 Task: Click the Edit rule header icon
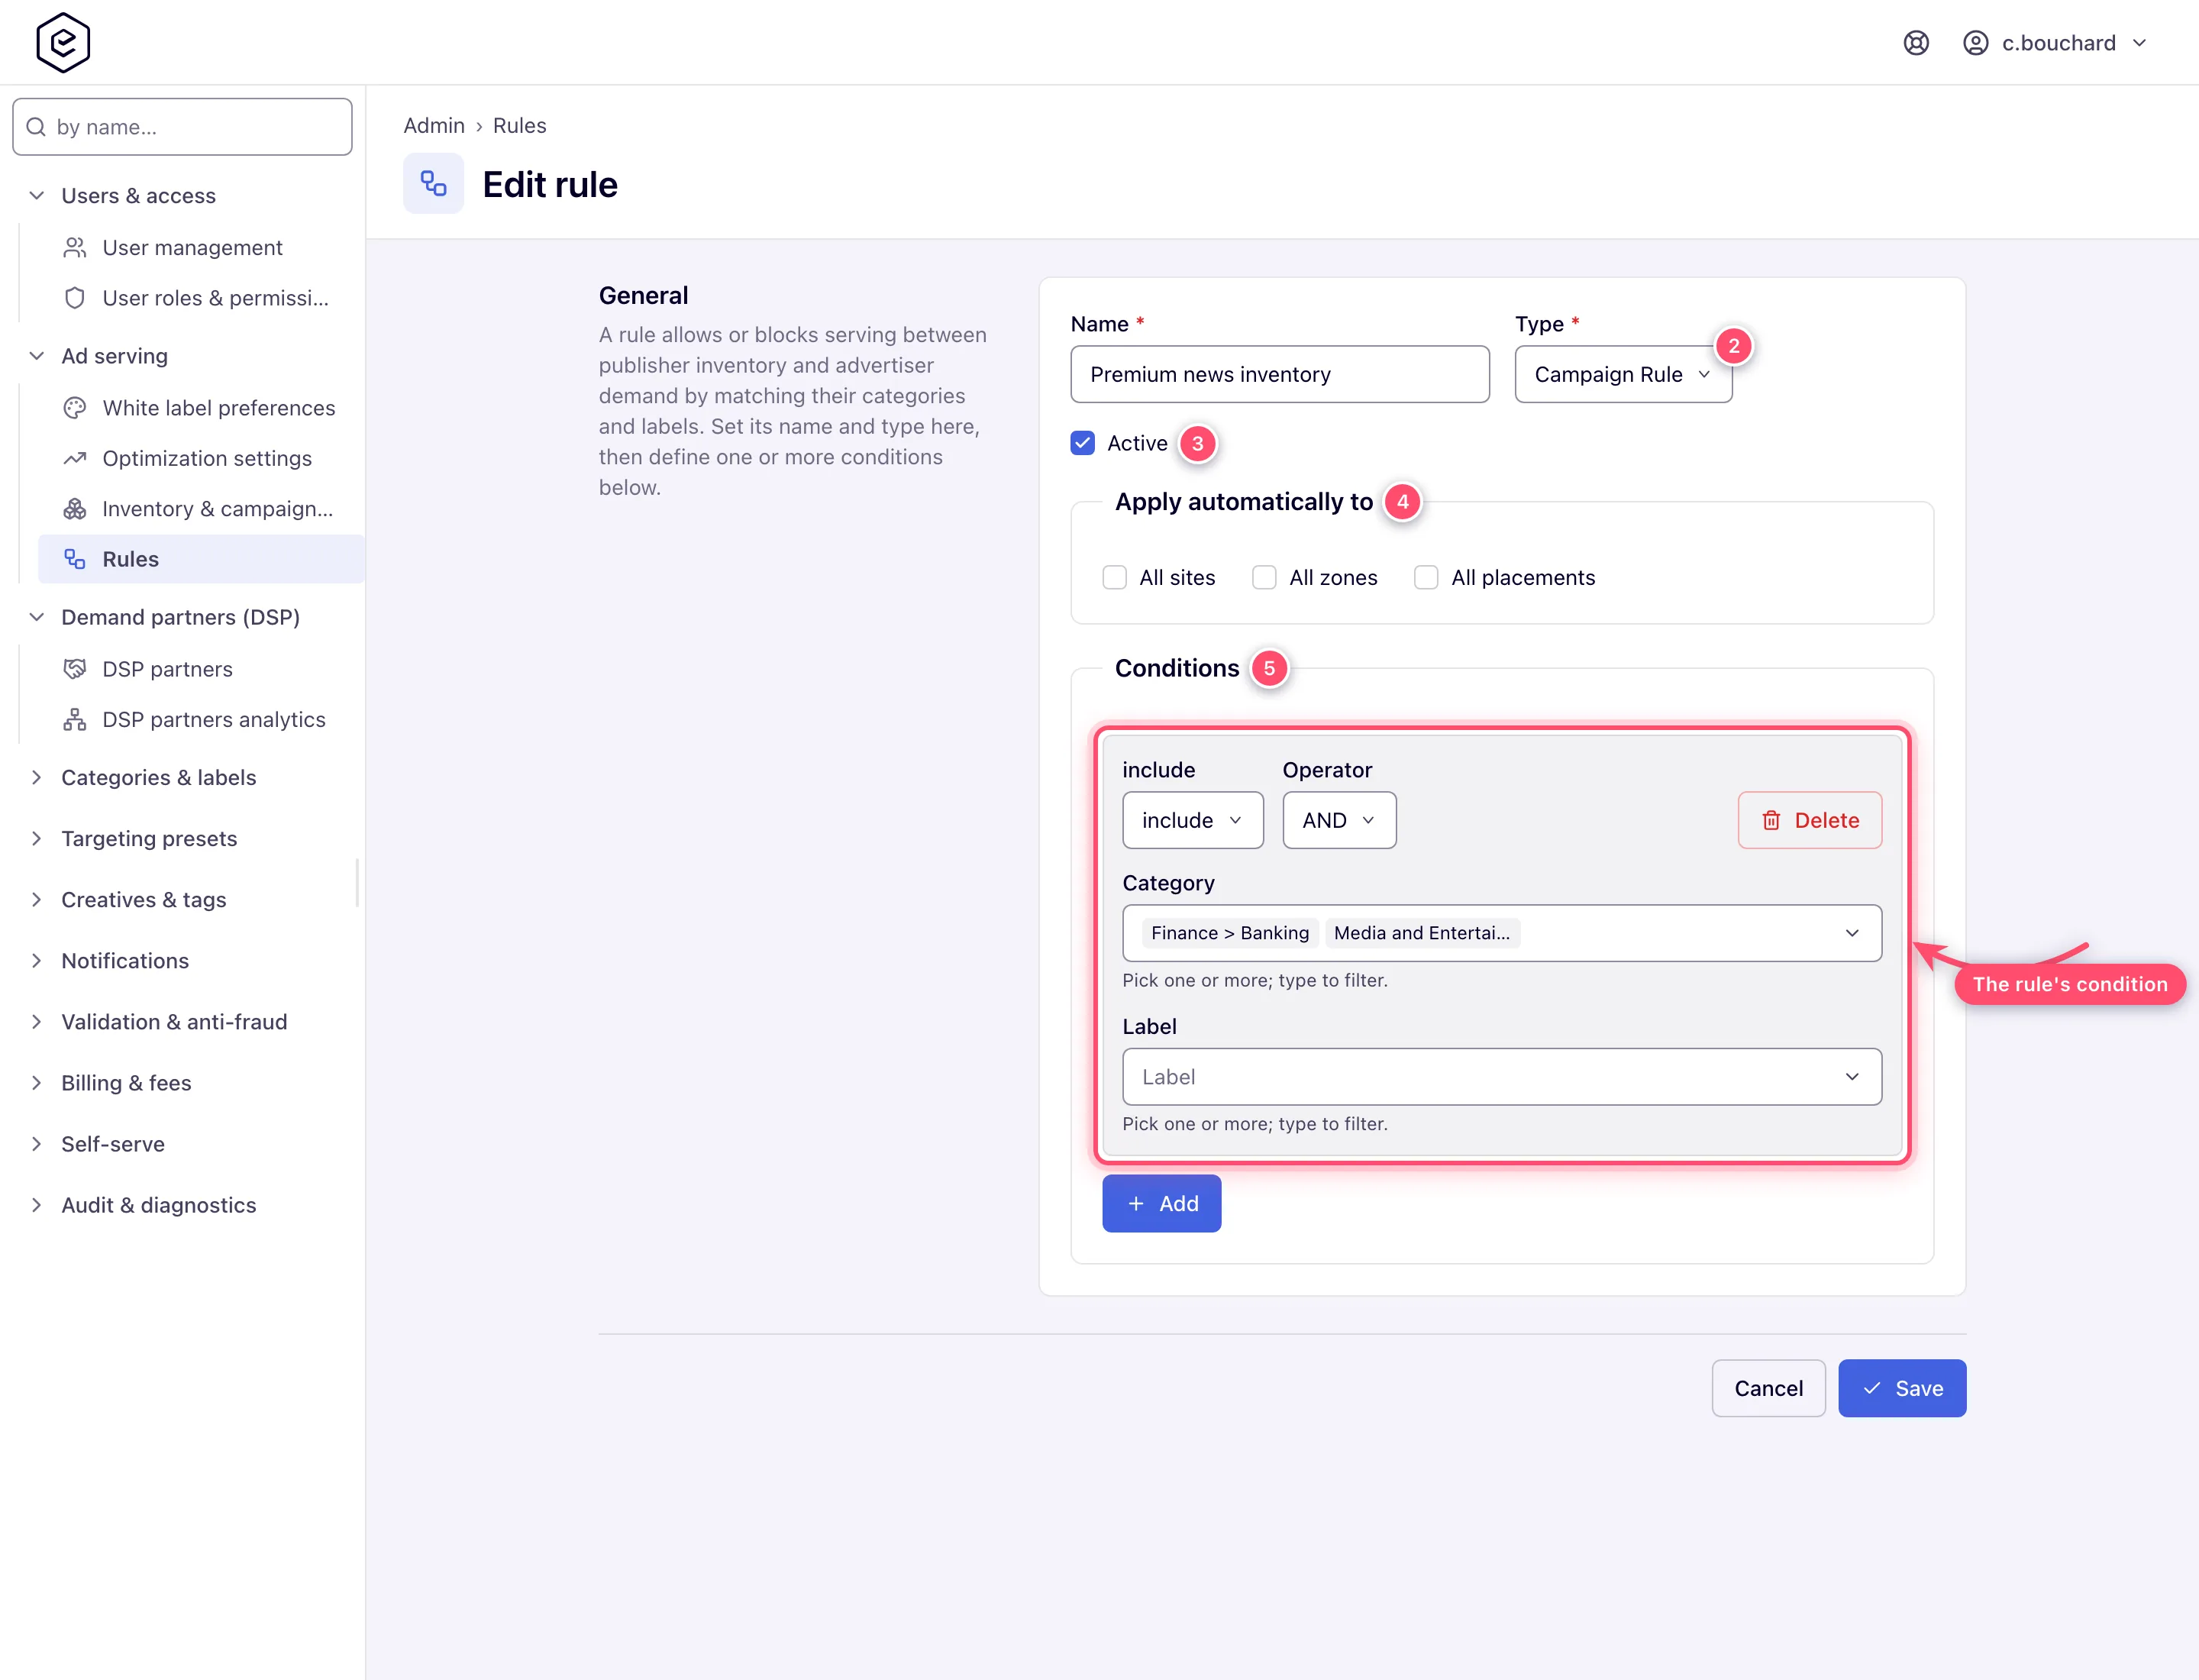(433, 184)
